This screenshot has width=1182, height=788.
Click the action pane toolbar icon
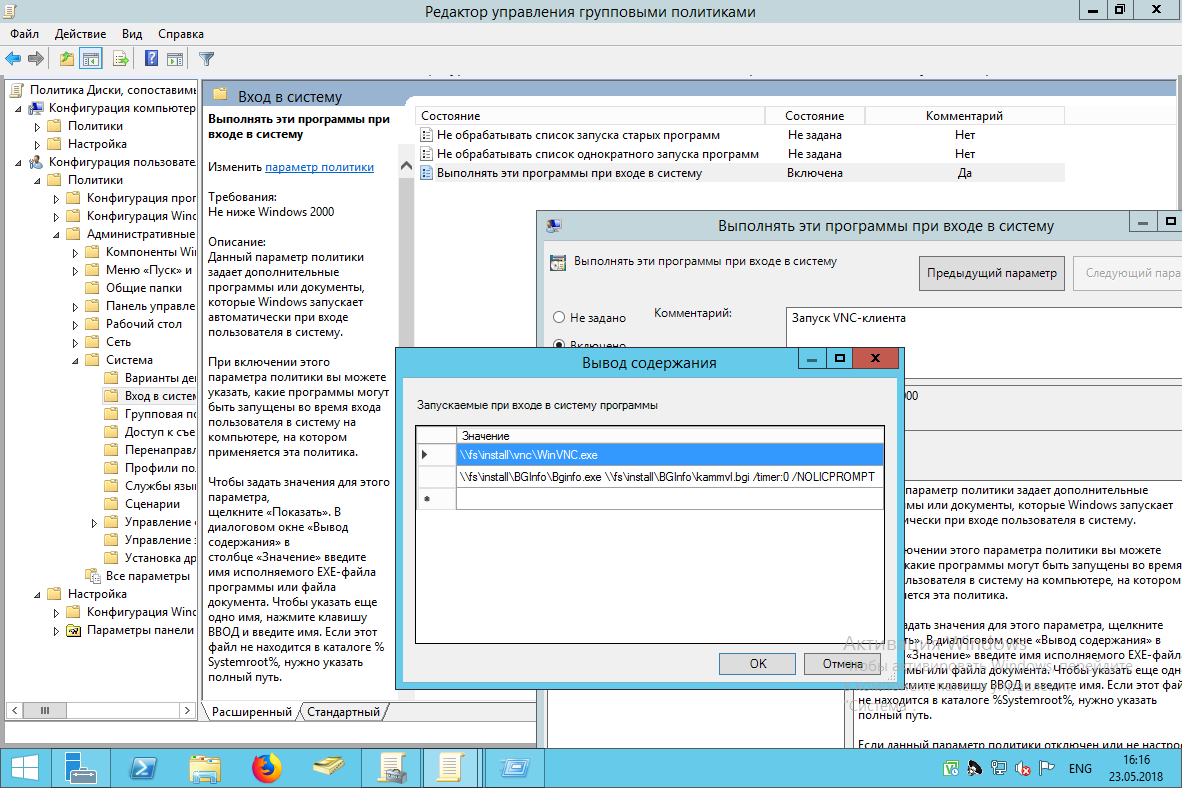tap(175, 59)
